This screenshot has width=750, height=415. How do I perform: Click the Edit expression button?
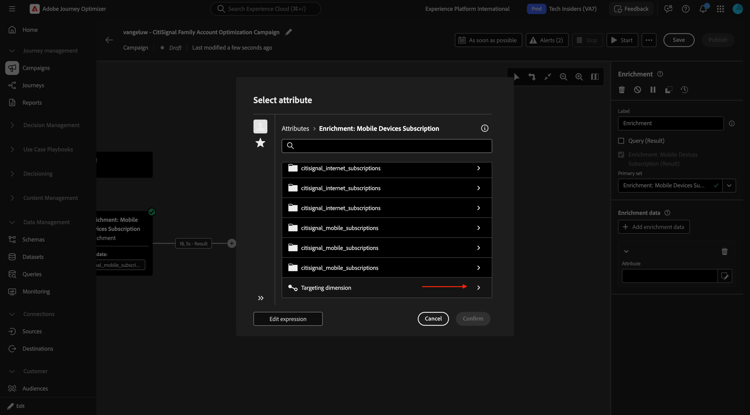(x=288, y=319)
